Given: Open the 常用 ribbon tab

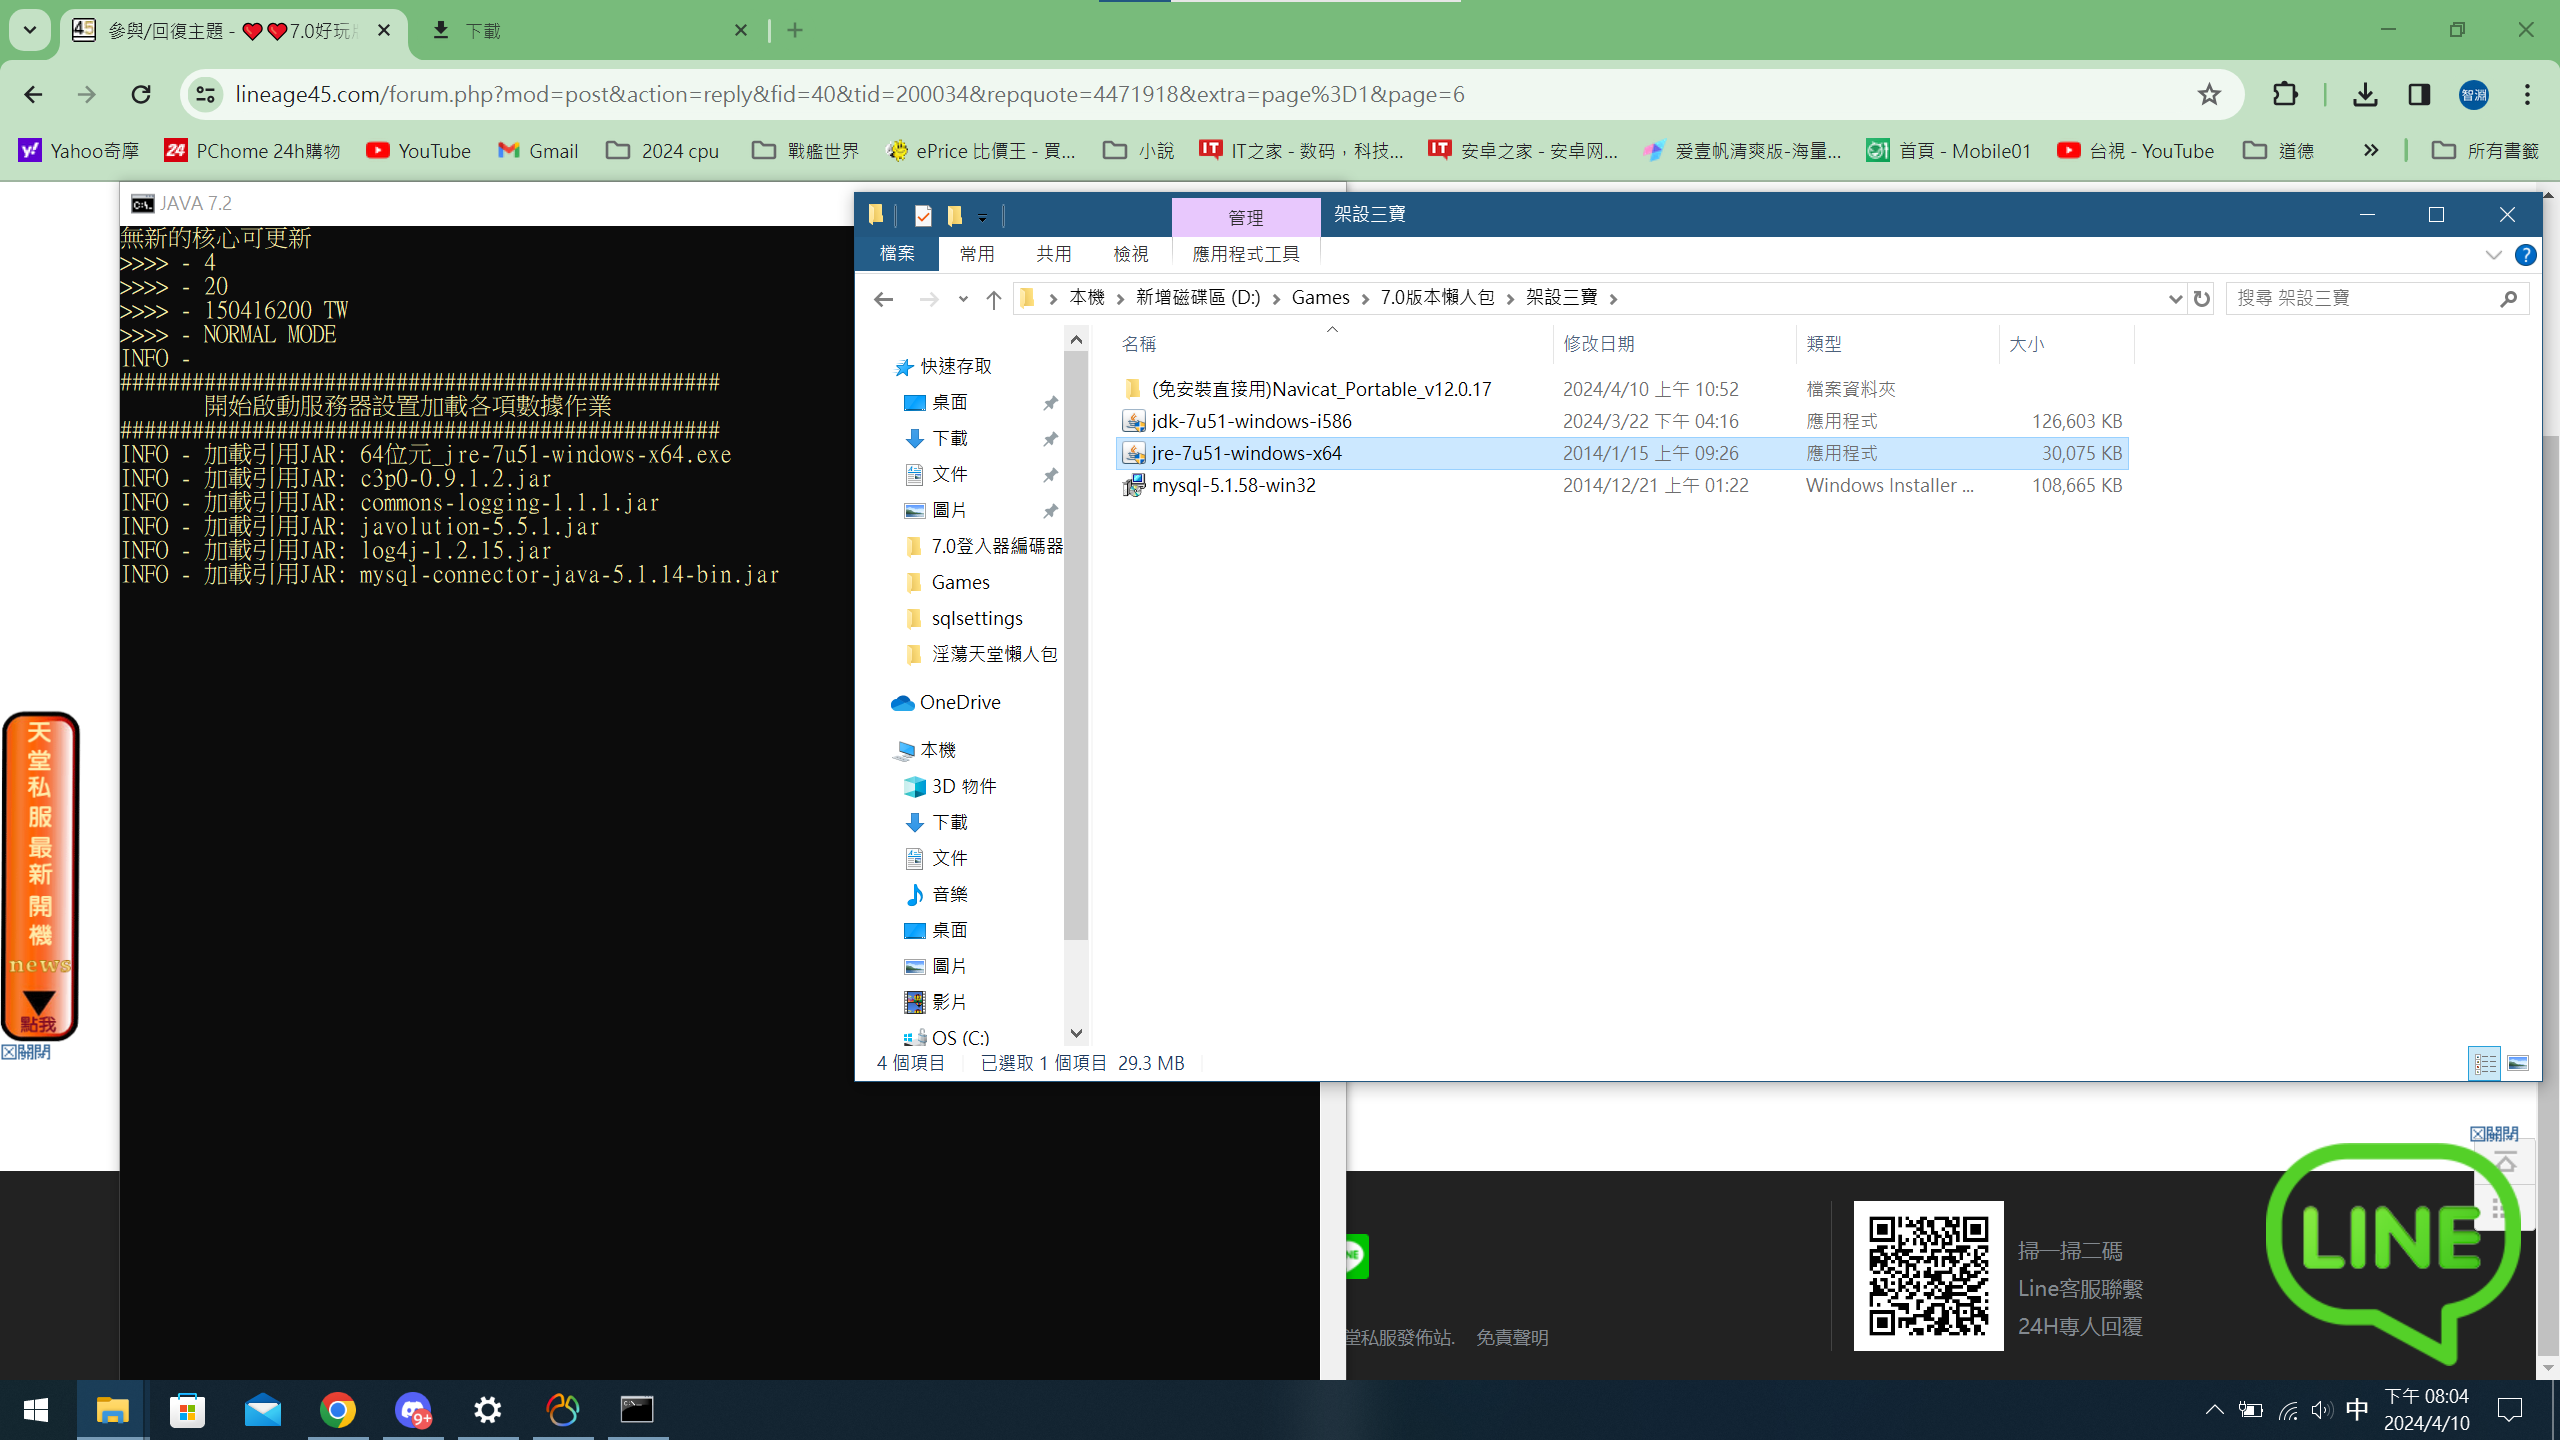Looking at the screenshot, I should click(977, 254).
